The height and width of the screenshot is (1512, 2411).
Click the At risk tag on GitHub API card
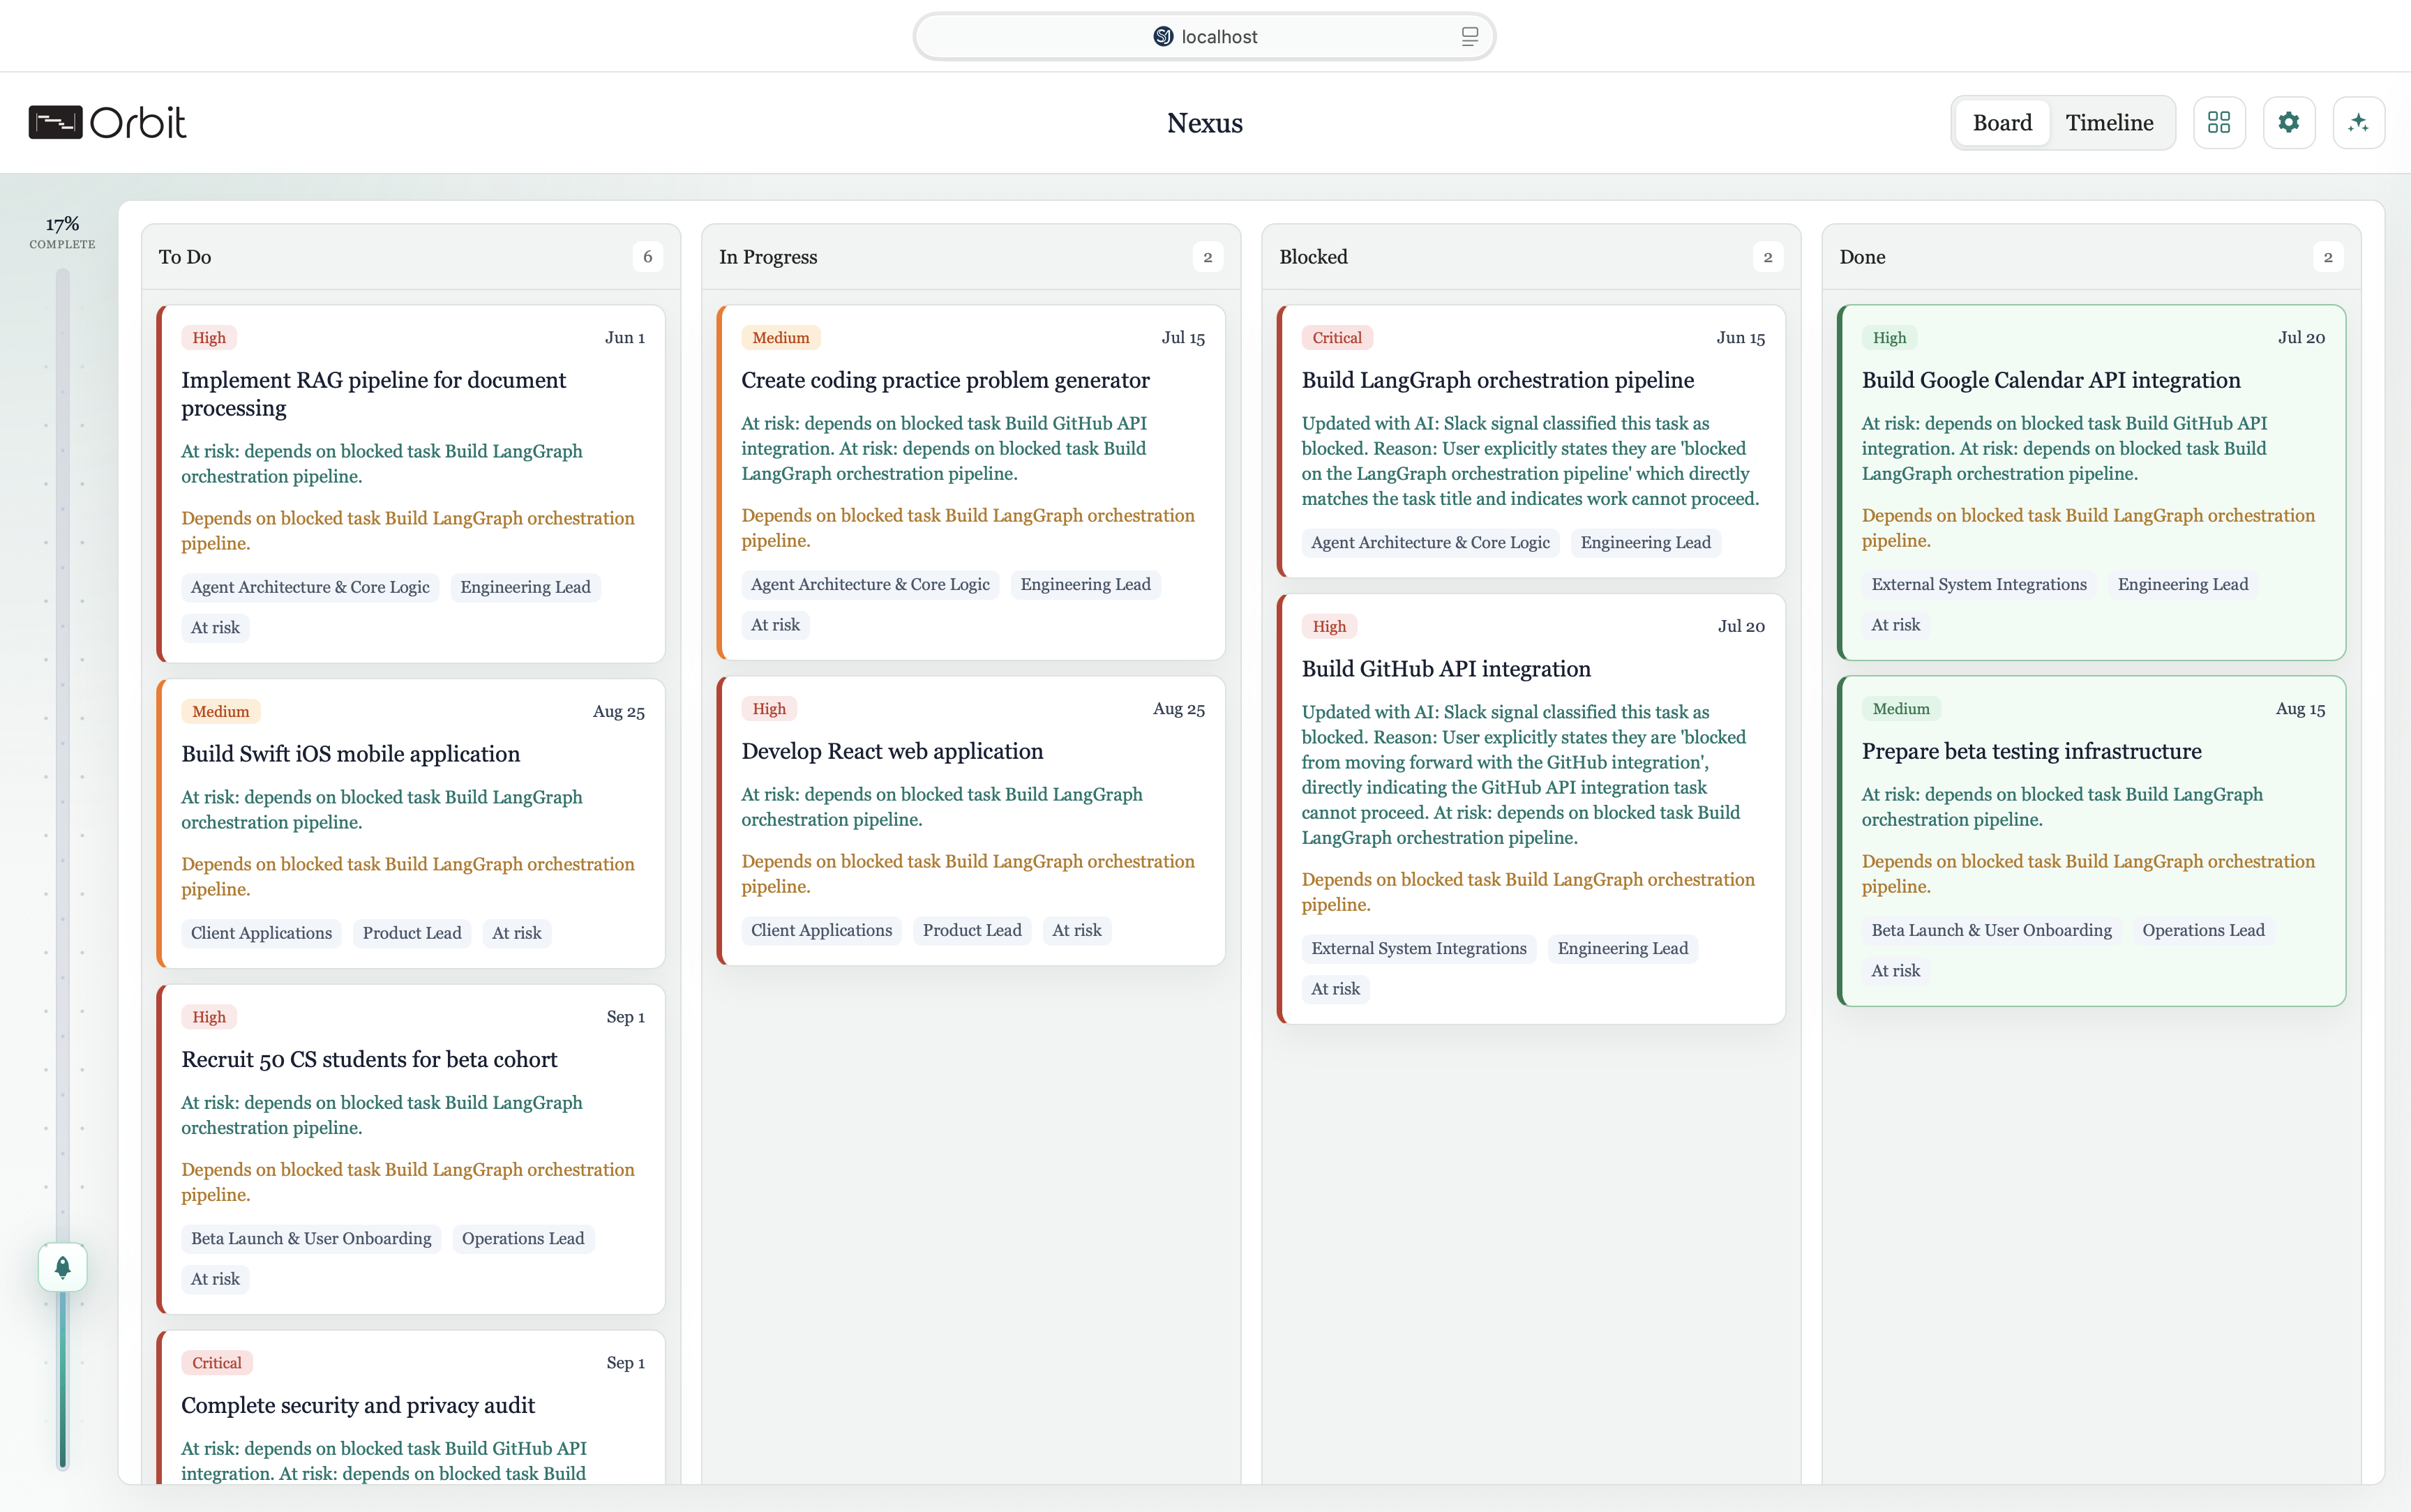(1335, 989)
